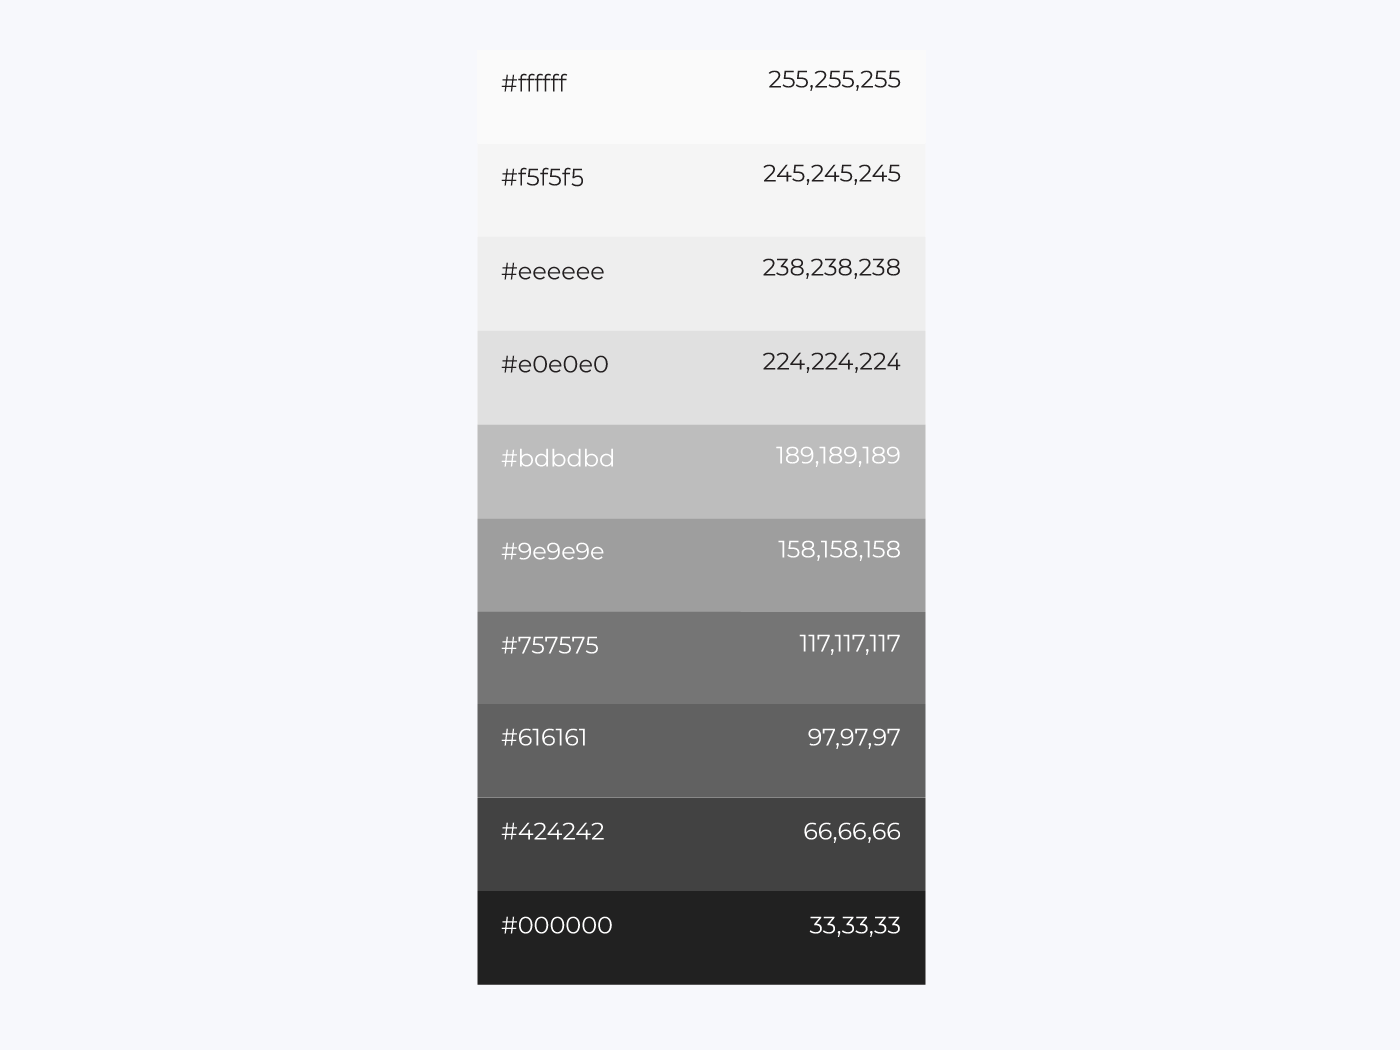
Task: Choose the #616161 dark gray swatch
Action: pyautogui.click(x=701, y=751)
